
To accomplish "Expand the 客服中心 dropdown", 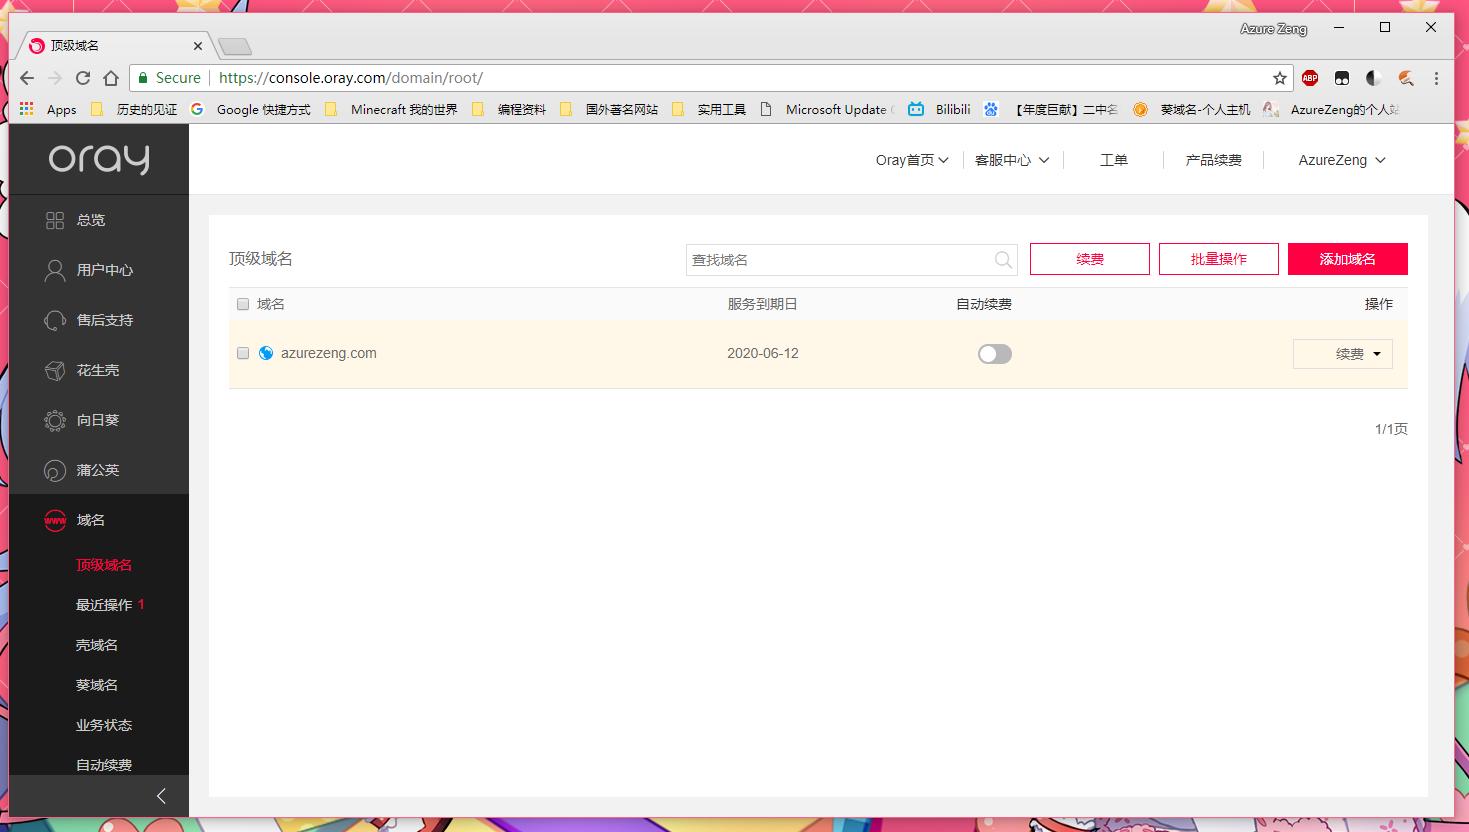I will point(1012,160).
